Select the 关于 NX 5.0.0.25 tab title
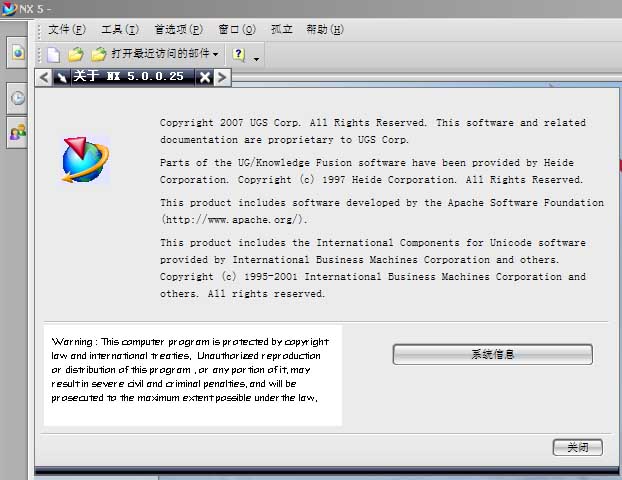The image size is (622, 480). (129, 76)
